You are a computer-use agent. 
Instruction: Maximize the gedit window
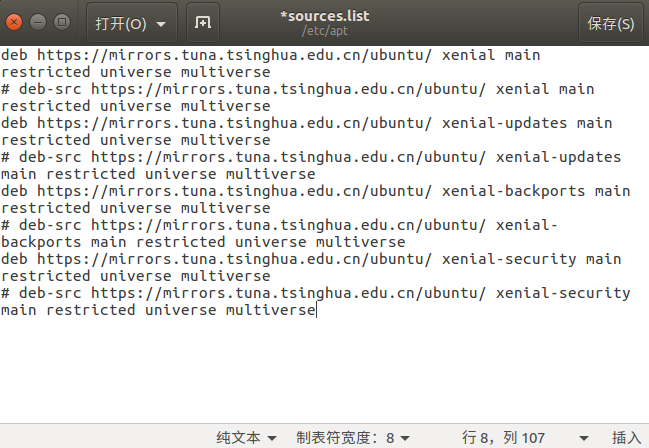point(62,22)
